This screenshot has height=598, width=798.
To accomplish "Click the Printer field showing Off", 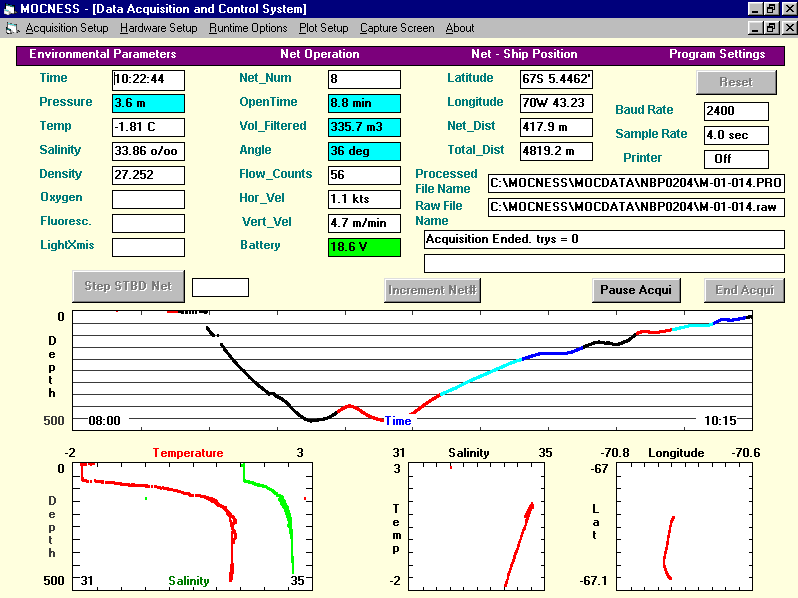I will tap(736, 159).
